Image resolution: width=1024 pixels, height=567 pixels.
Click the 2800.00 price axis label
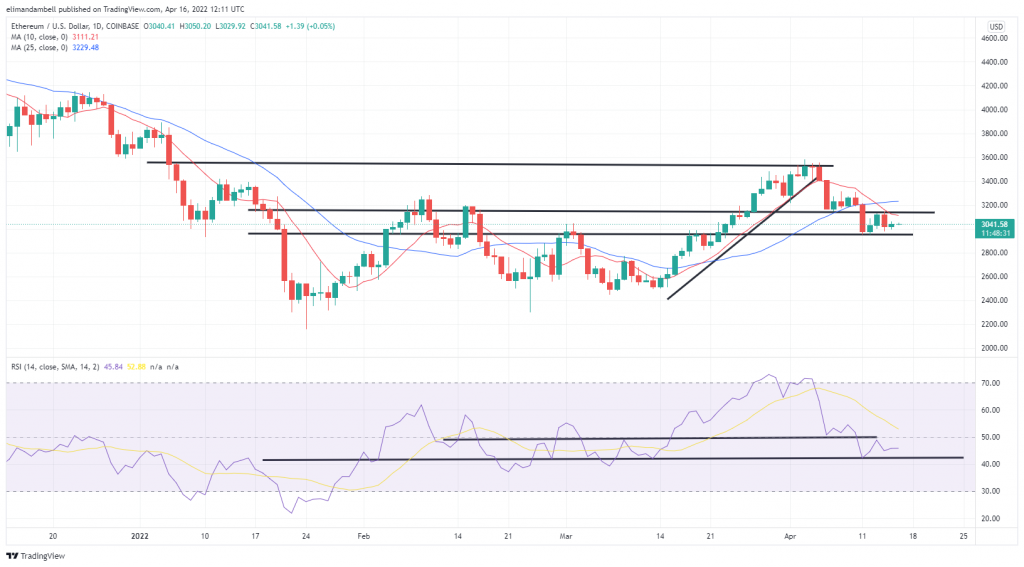click(995, 253)
